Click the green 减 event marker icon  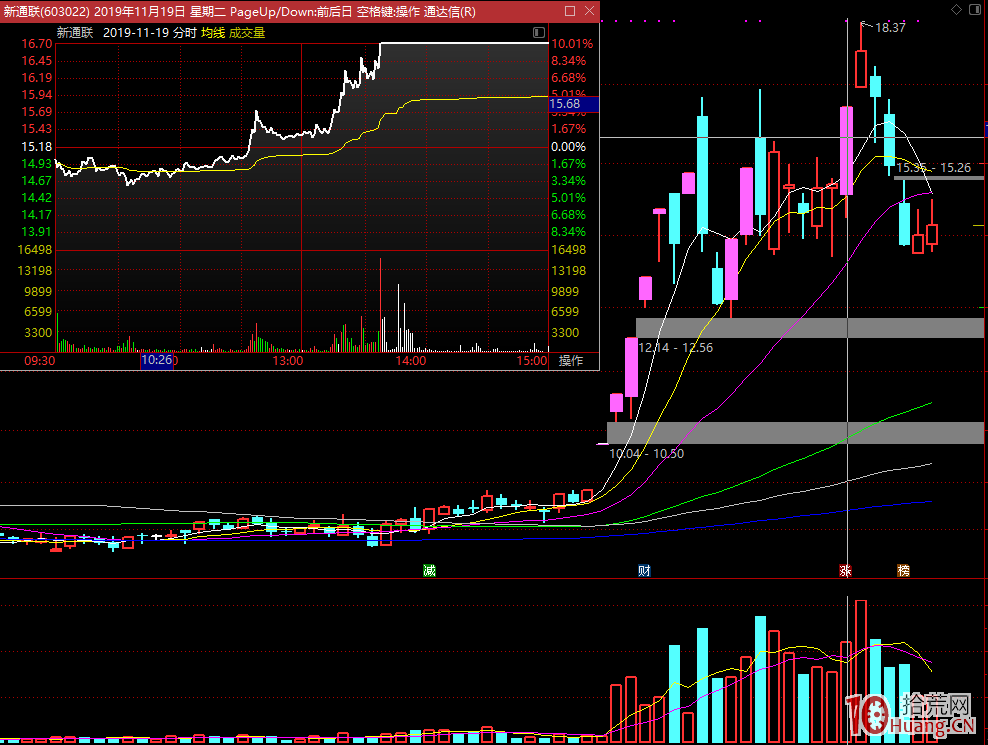tap(429, 571)
